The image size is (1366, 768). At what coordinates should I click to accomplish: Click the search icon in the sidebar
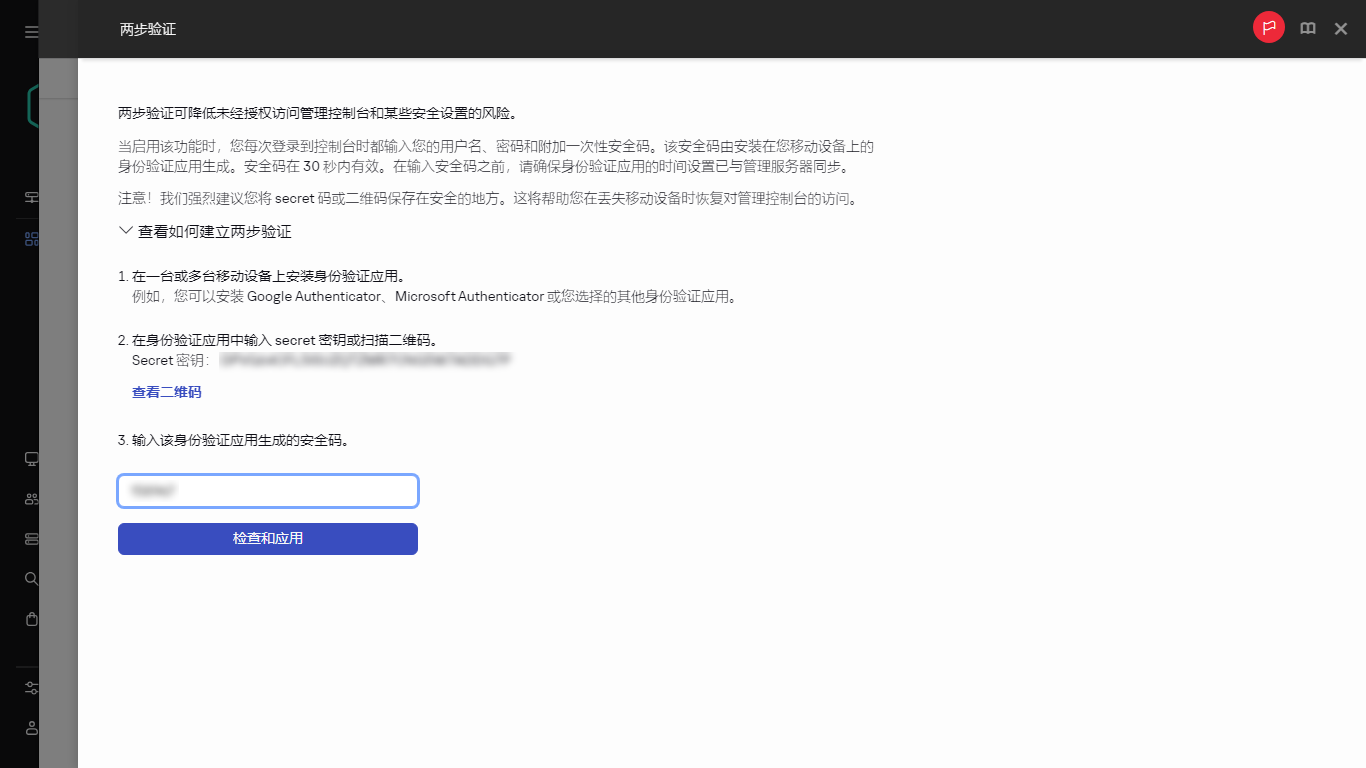[31, 578]
